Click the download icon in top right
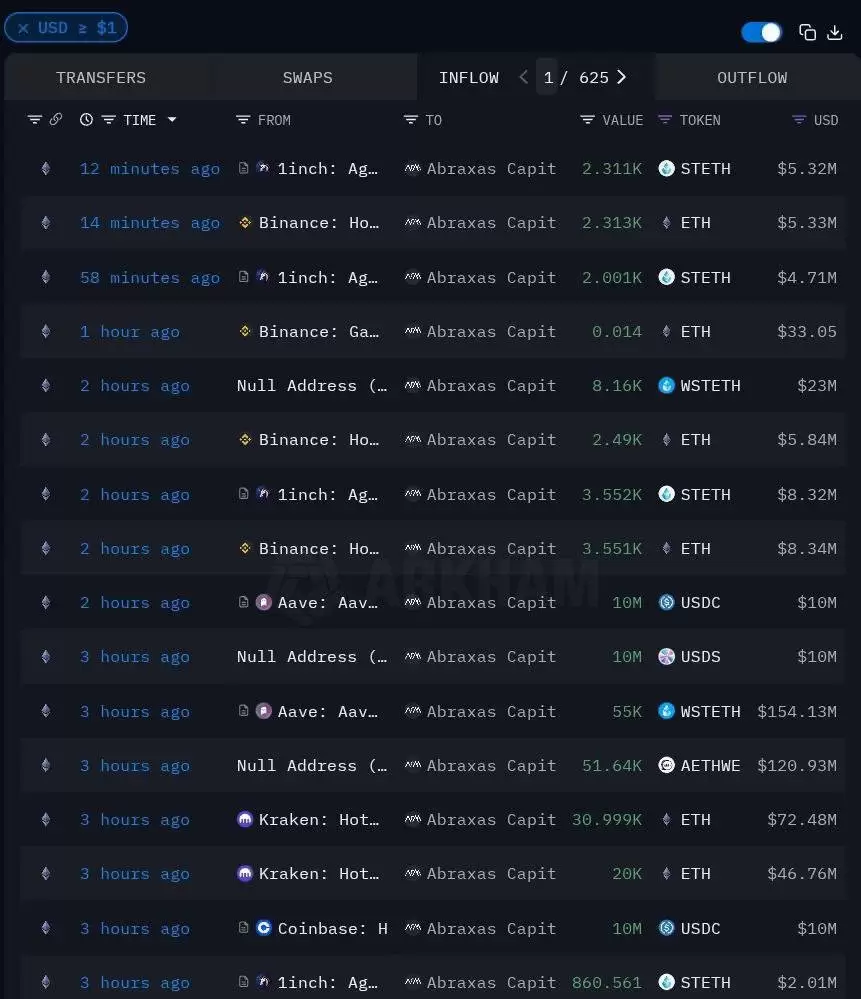861x999 pixels. coord(835,32)
